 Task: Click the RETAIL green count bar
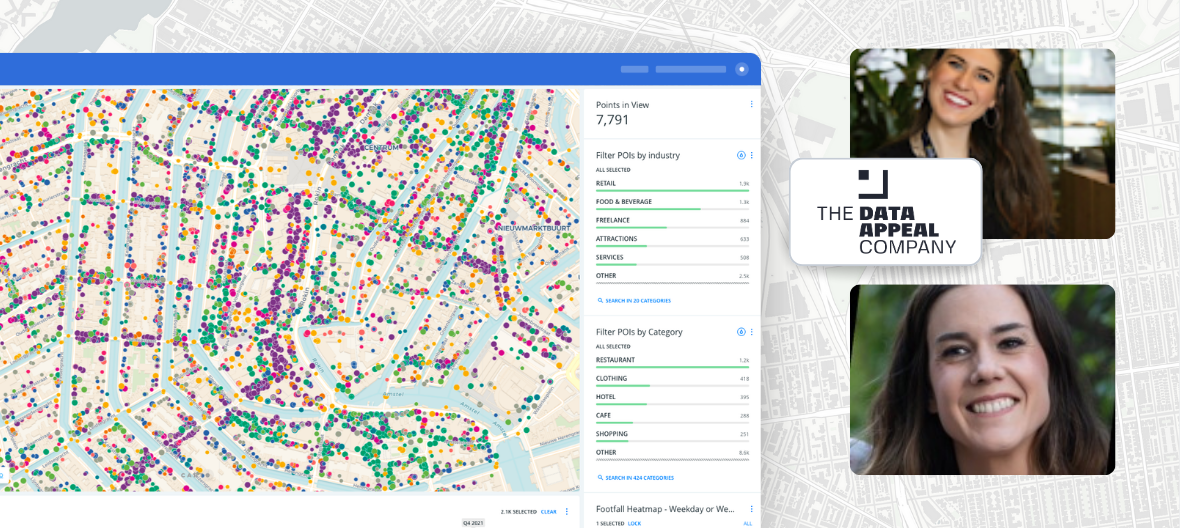click(672, 190)
